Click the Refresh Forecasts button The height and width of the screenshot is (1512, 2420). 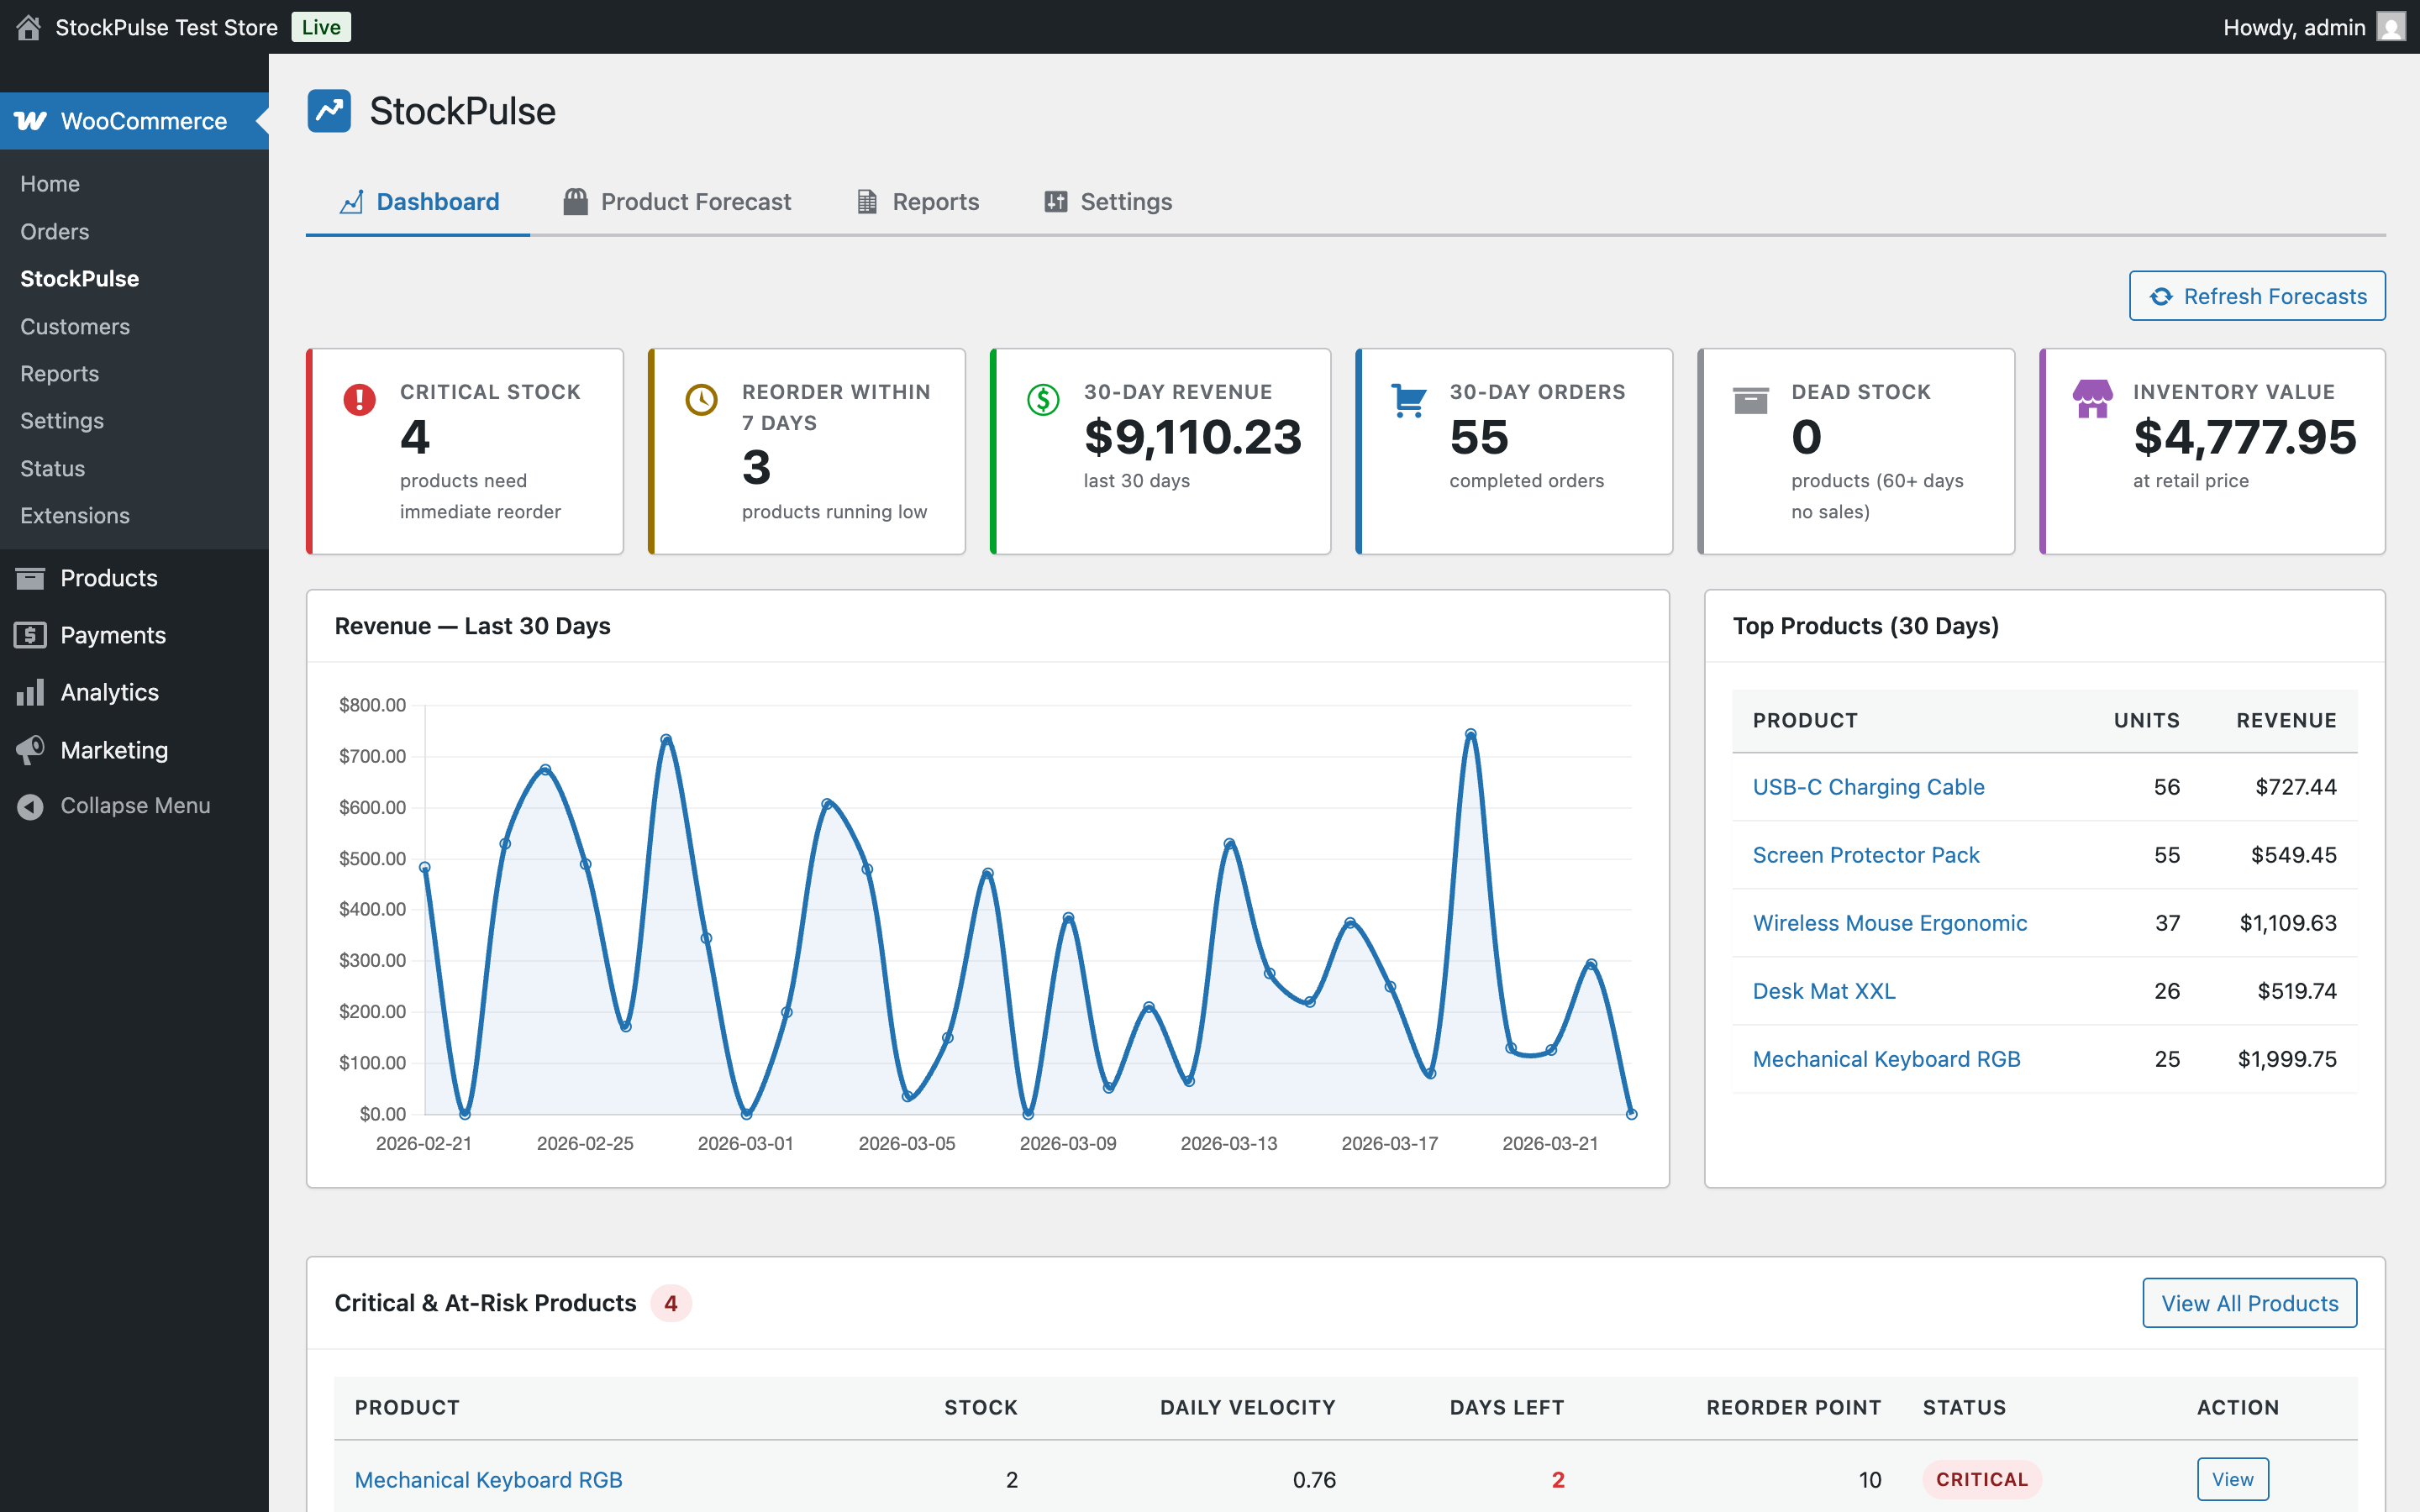click(x=2257, y=296)
